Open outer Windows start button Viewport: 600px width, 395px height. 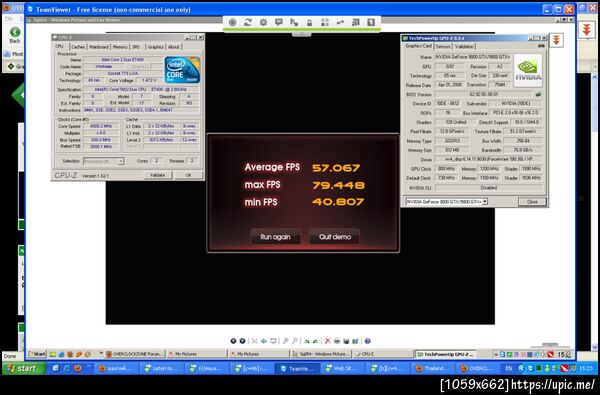24,368
